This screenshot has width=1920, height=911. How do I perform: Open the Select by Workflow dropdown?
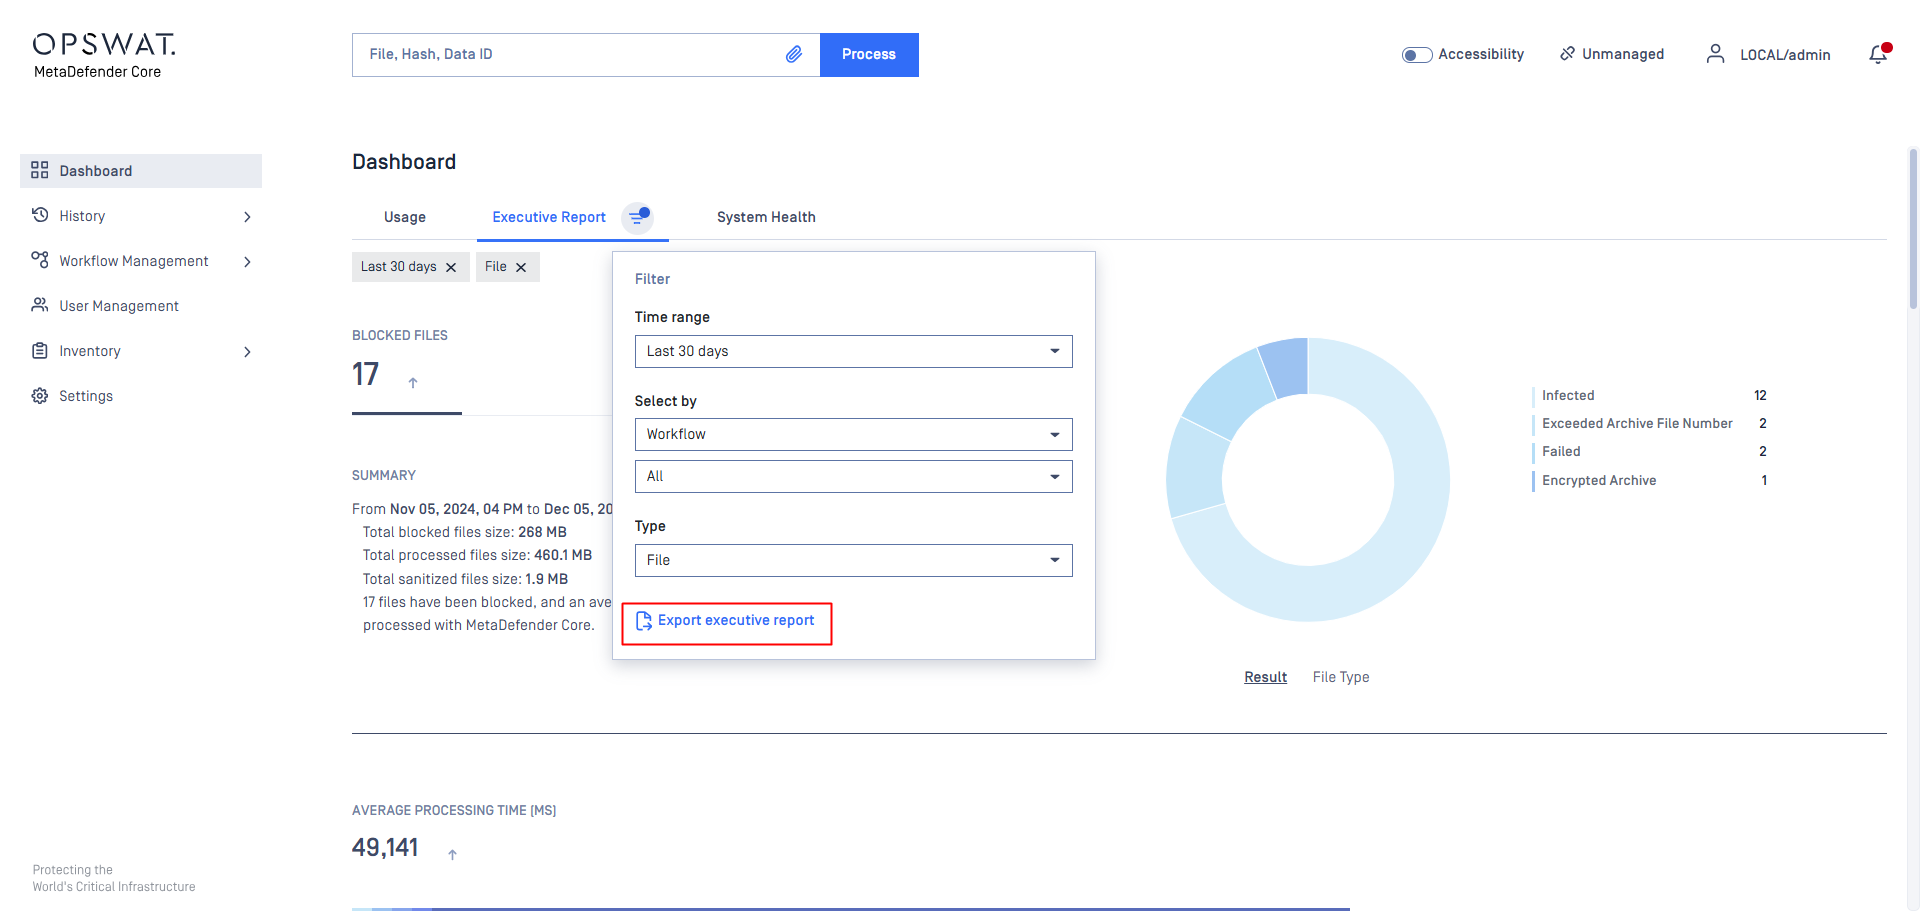pyautogui.click(x=853, y=434)
